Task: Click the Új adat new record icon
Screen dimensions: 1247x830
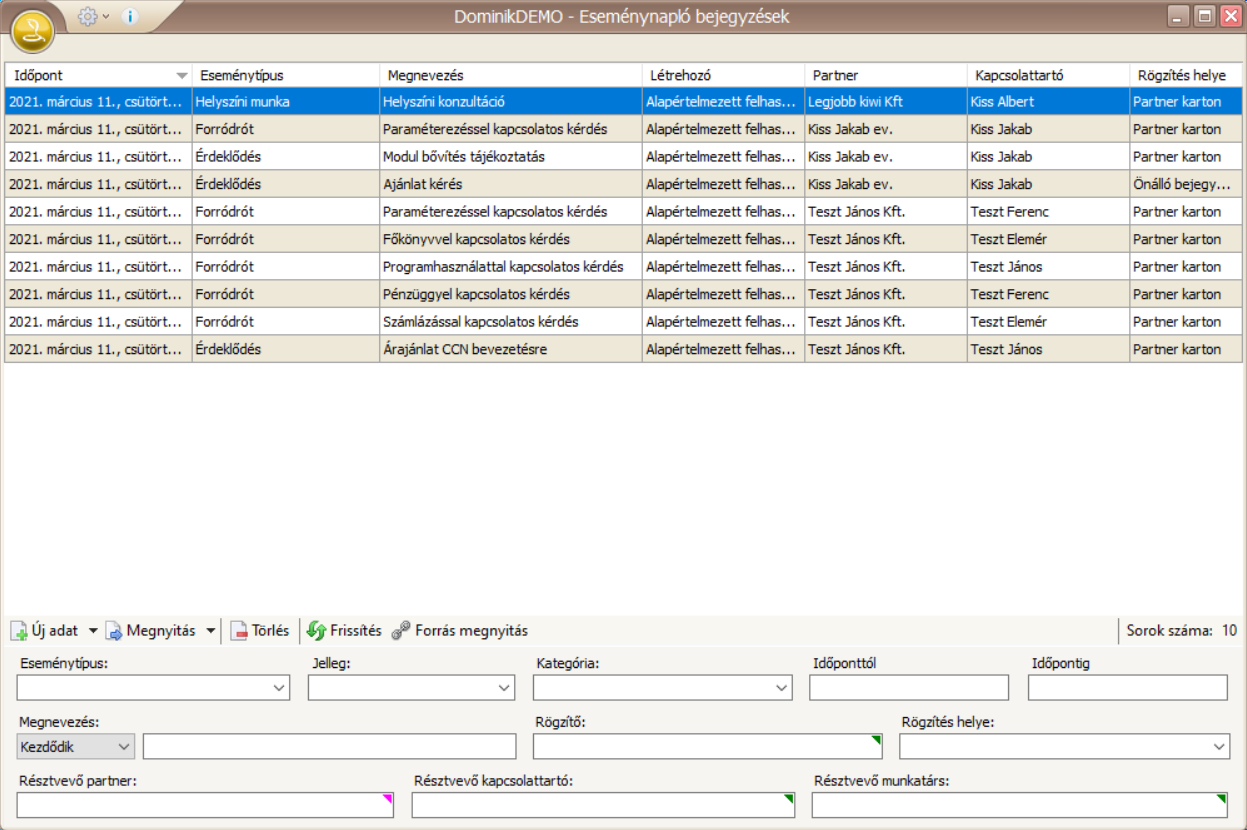Action: (x=19, y=631)
